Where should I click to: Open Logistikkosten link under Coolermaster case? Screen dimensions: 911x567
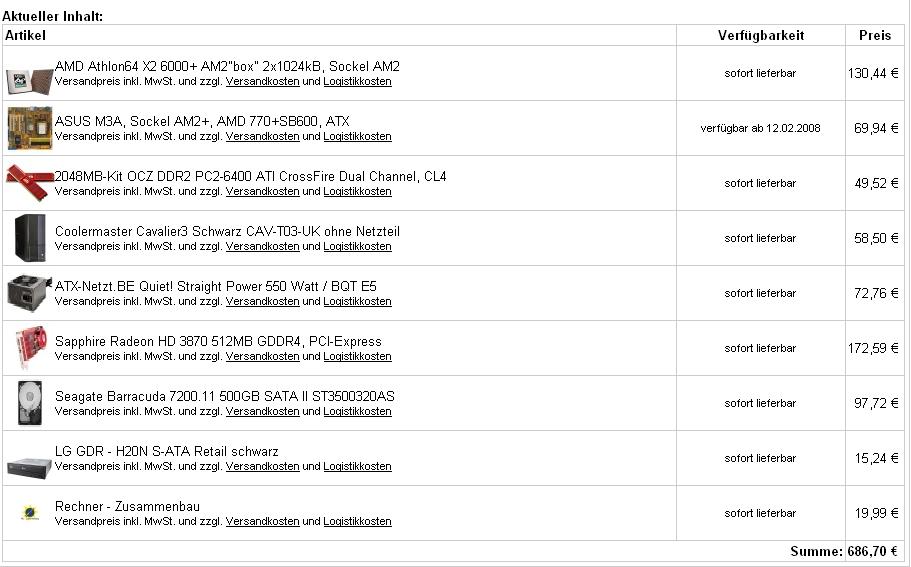pos(357,246)
